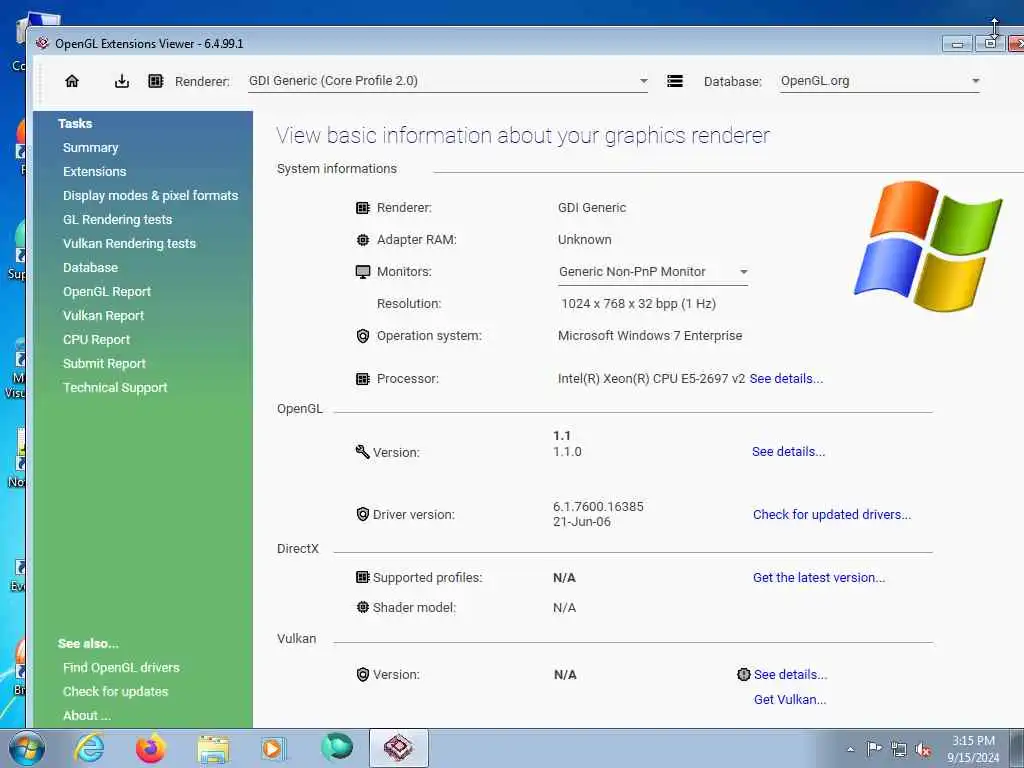Open GL Rendering tests
Viewport: 1024px width, 768px height.
[x=118, y=219]
